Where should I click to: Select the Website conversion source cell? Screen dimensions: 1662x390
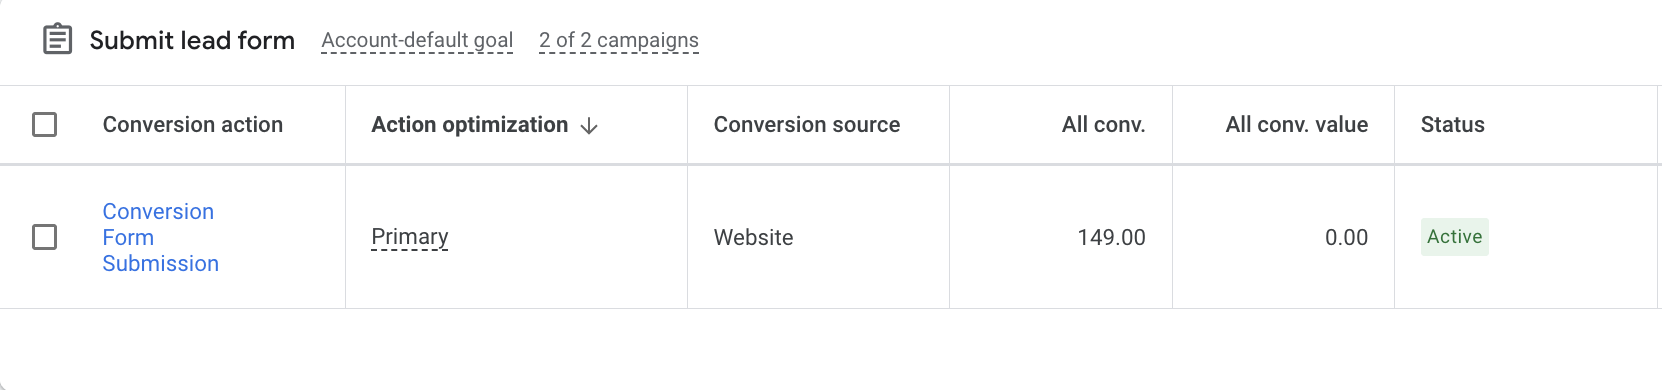[x=753, y=237]
